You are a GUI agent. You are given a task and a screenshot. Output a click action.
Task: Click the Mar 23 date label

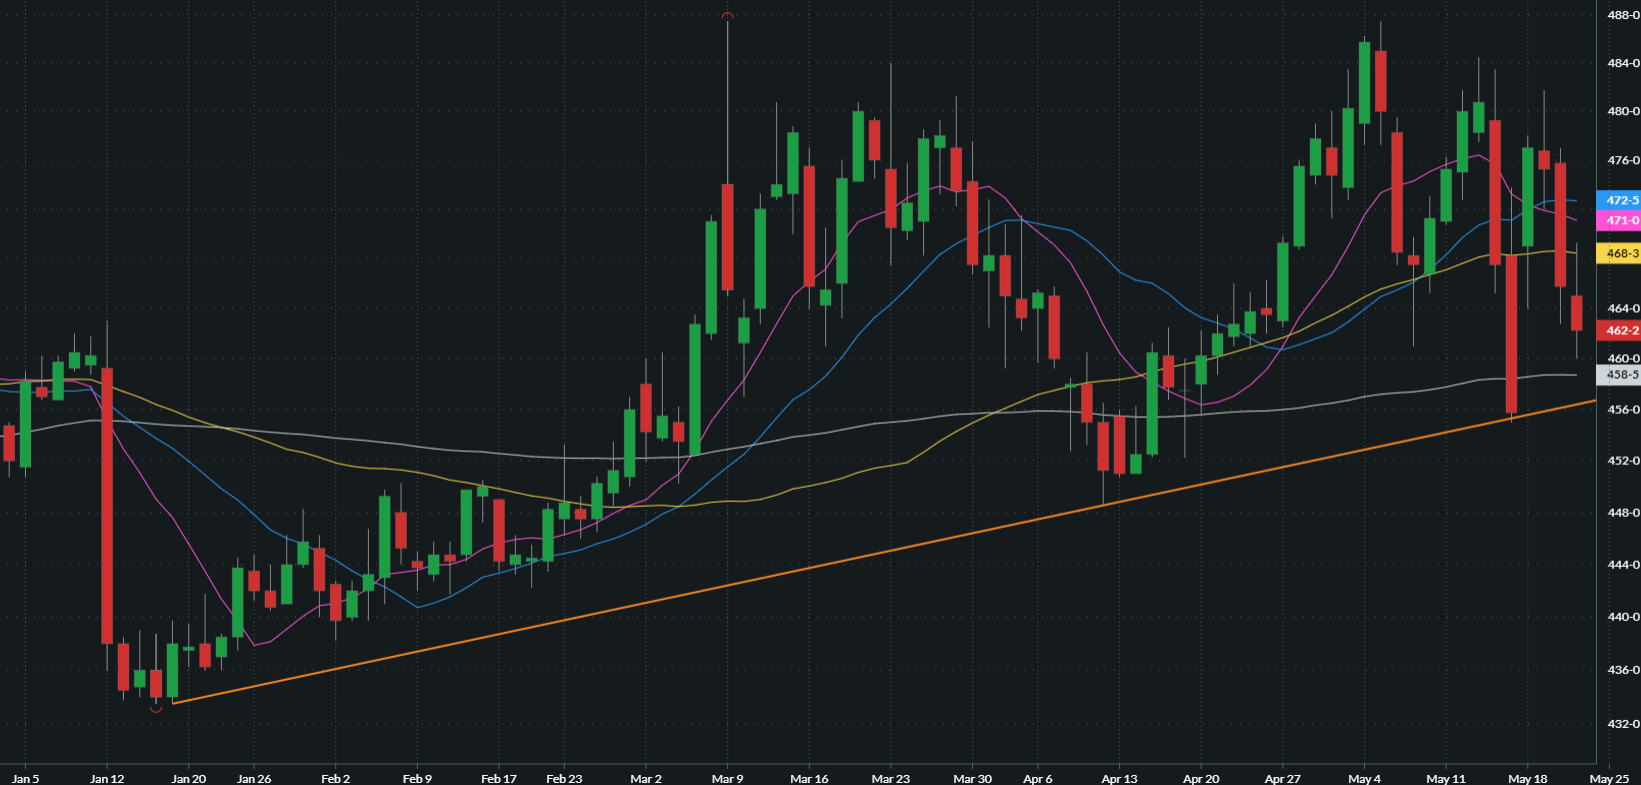(890, 778)
